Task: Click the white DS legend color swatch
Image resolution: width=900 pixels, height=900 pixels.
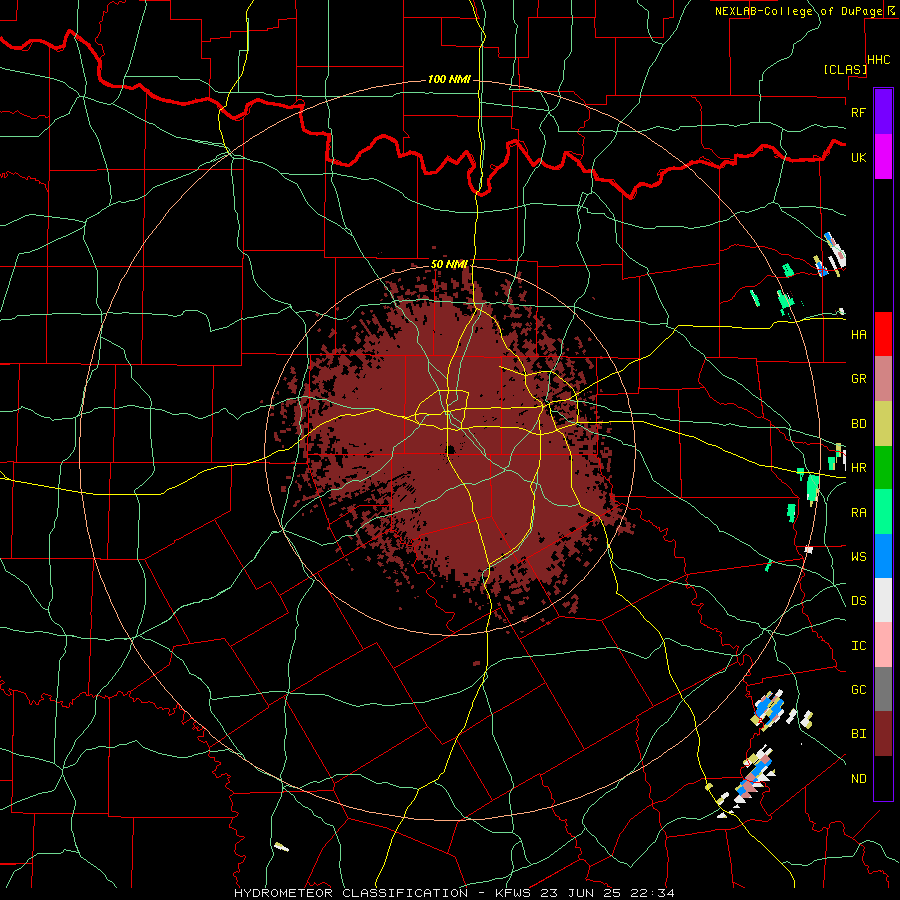Action: 883,600
